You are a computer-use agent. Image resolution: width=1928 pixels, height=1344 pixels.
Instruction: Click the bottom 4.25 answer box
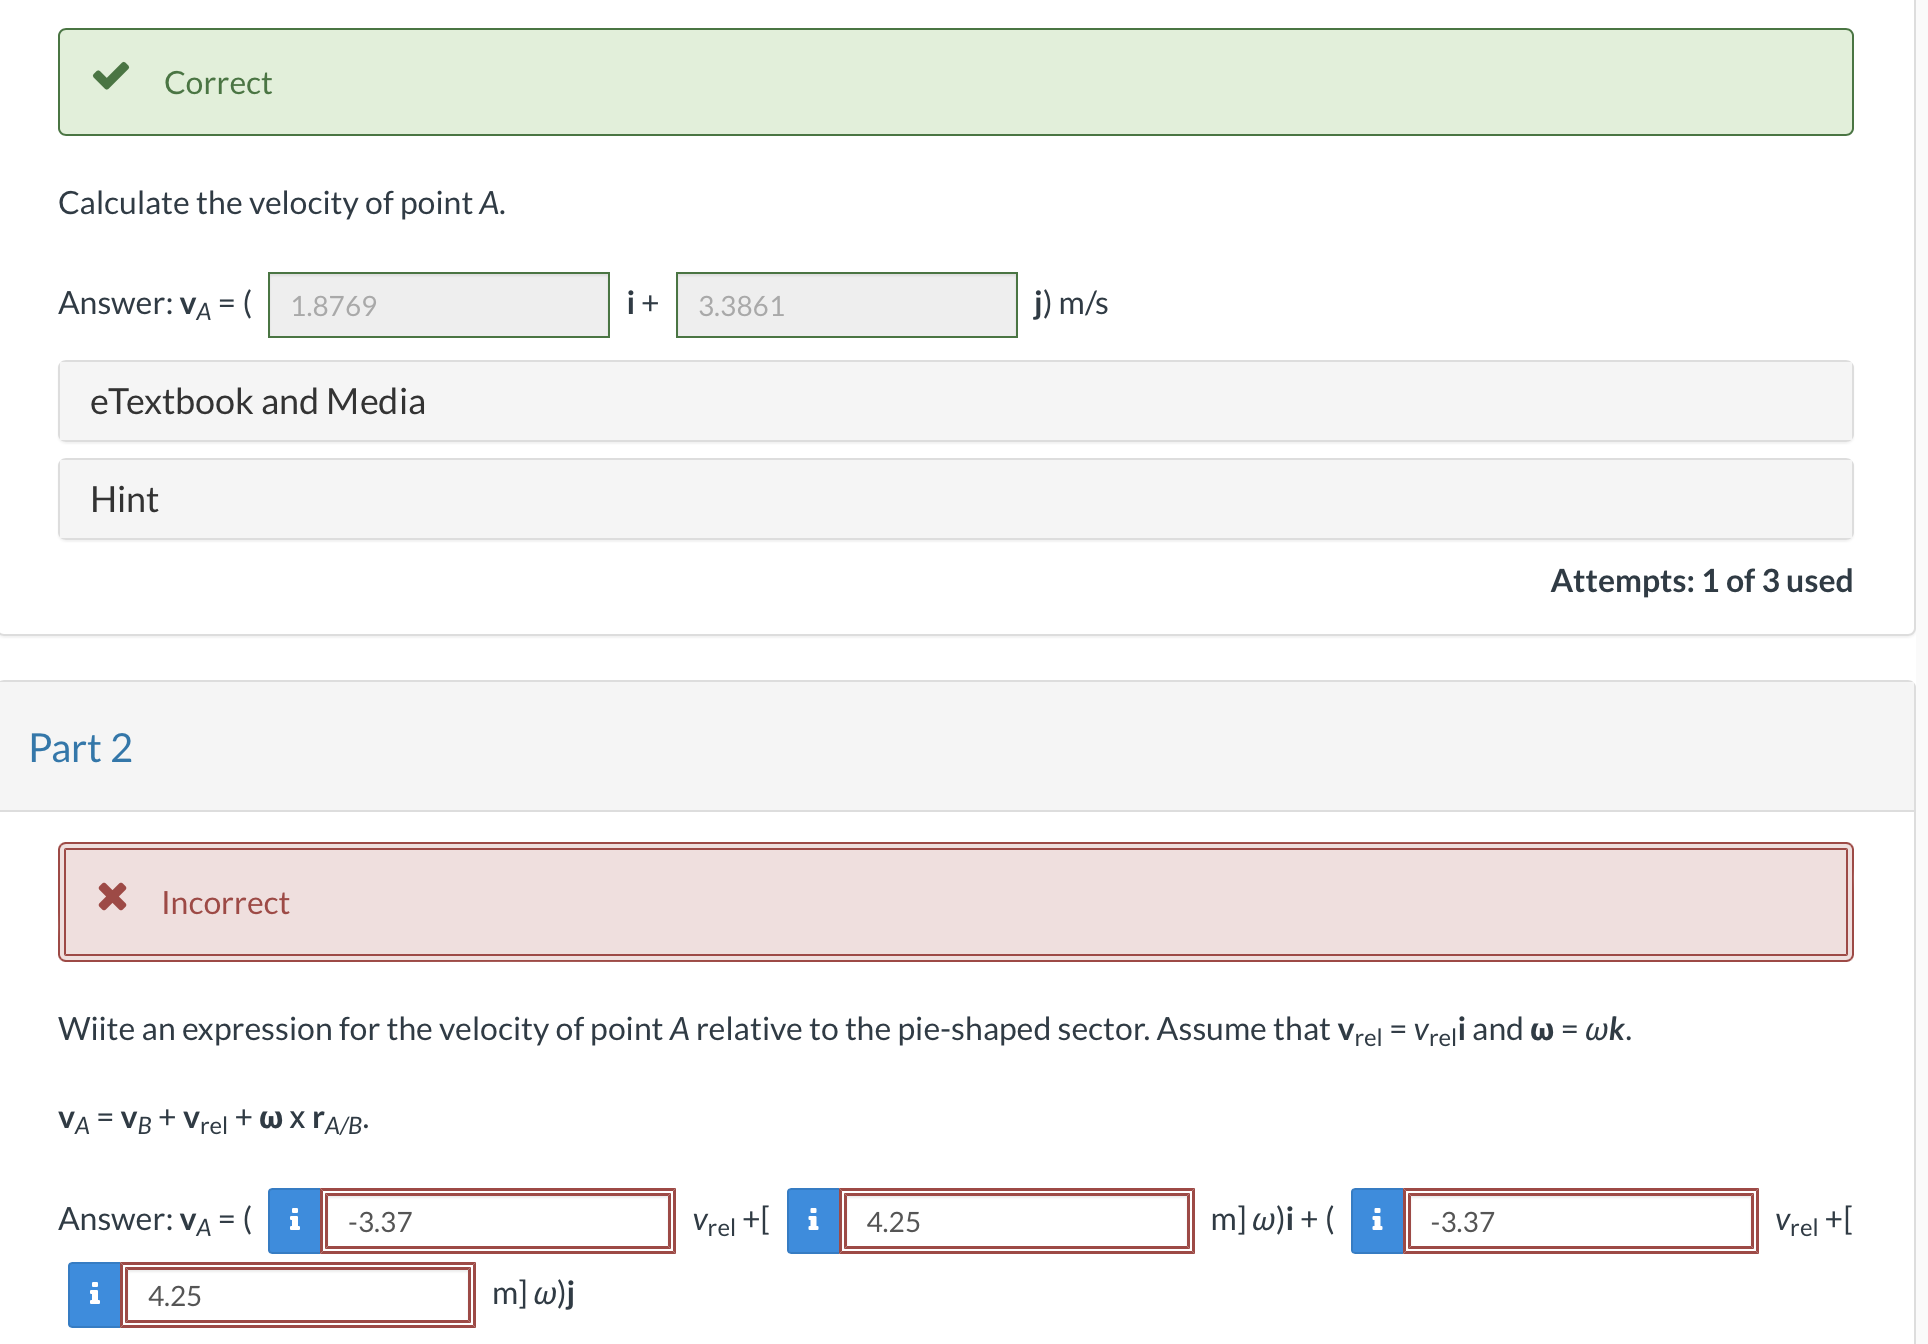pyautogui.click(x=297, y=1295)
